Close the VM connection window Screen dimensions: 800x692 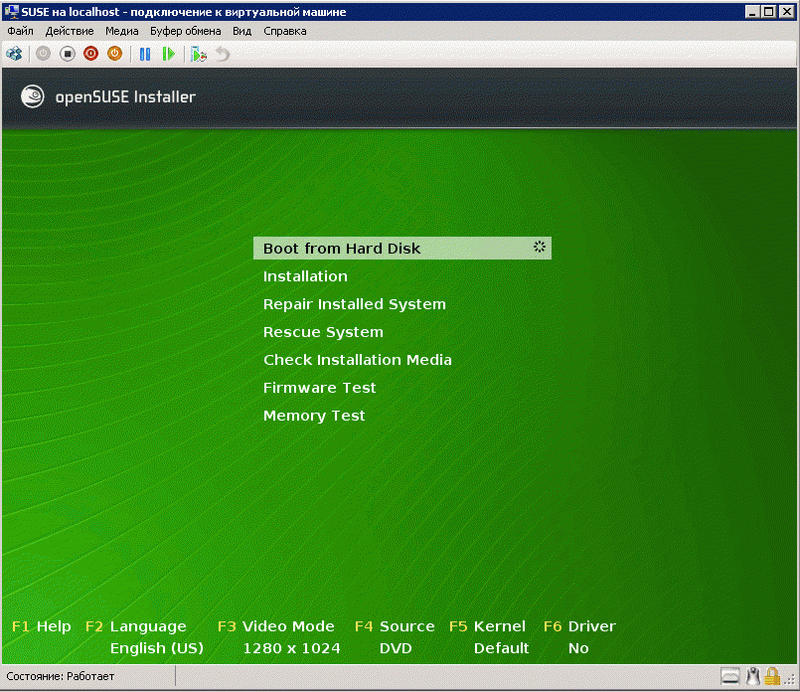tap(787, 11)
